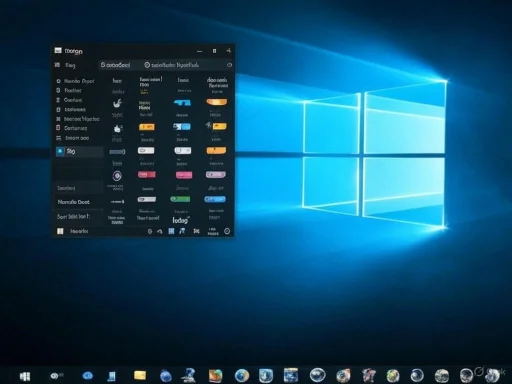Toggle the red switch in the second column
Screen dimensions: 512x384
point(147,175)
